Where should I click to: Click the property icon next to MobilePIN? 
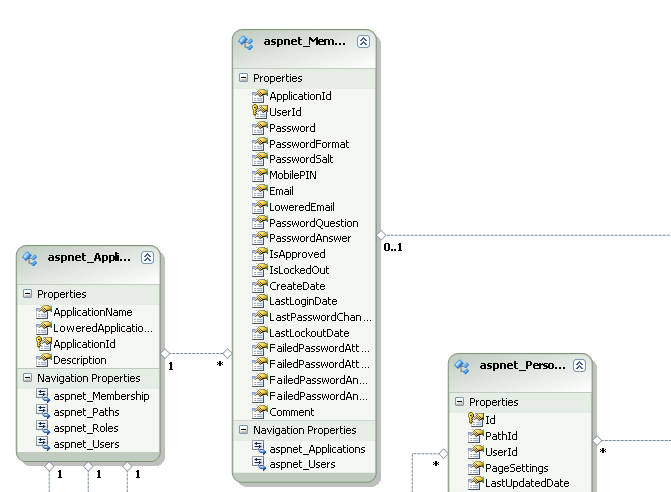coord(260,175)
